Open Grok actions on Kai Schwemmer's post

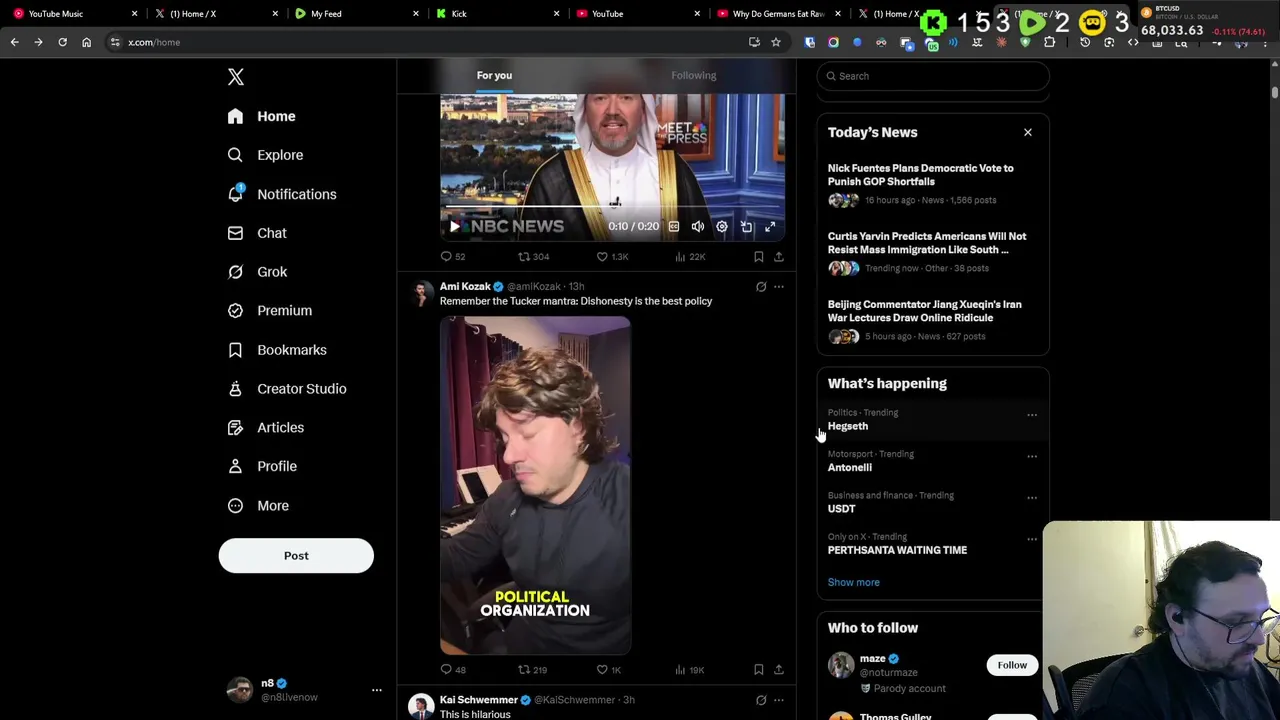[x=761, y=700]
